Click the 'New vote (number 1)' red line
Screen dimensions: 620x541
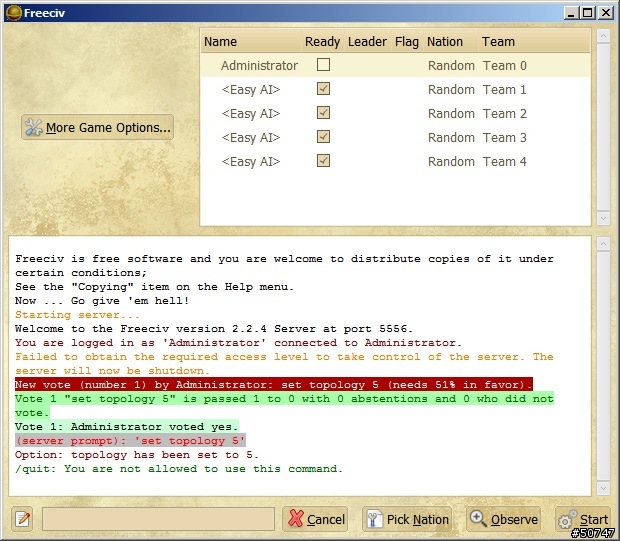[274, 384]
